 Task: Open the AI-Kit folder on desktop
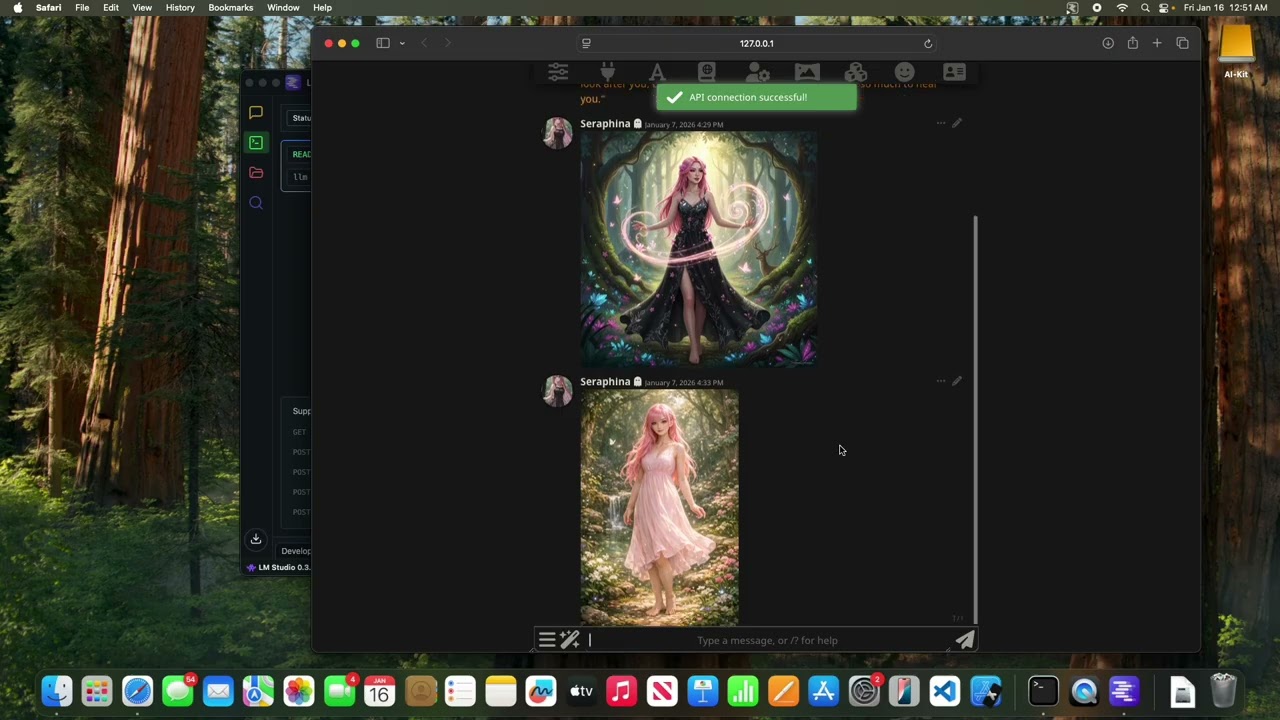click(1237, 51)
